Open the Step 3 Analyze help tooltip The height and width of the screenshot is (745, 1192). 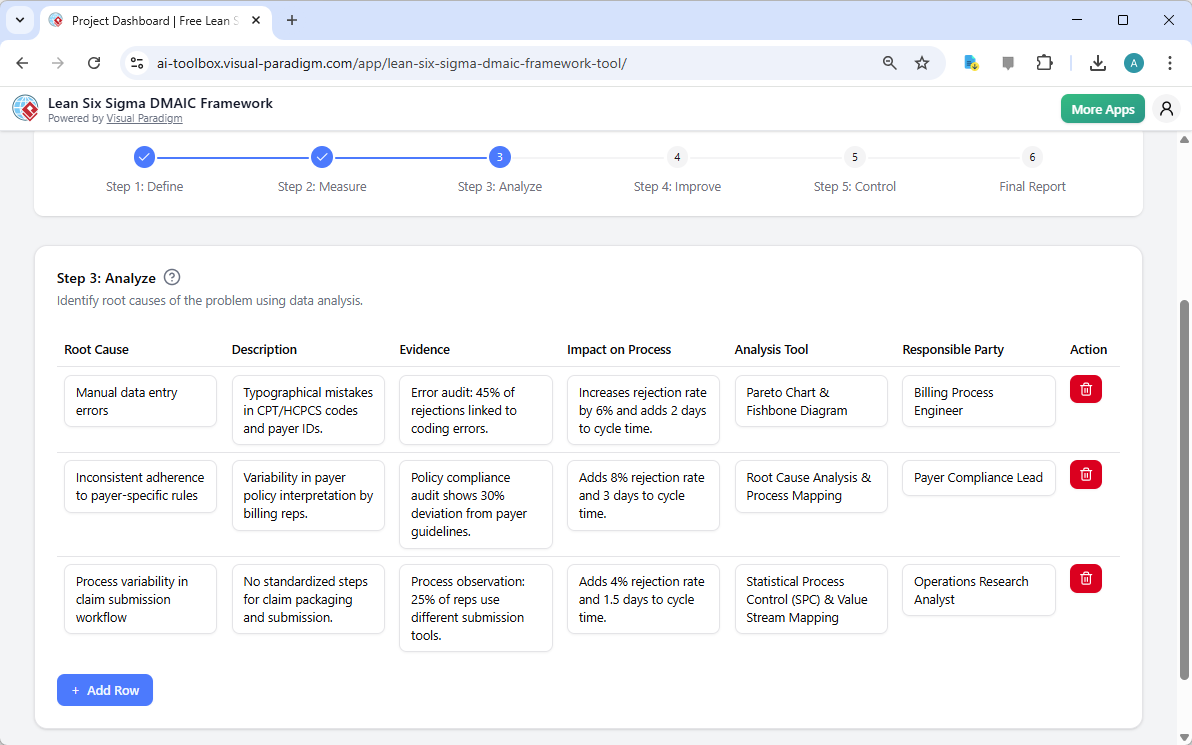pos(171,277)
